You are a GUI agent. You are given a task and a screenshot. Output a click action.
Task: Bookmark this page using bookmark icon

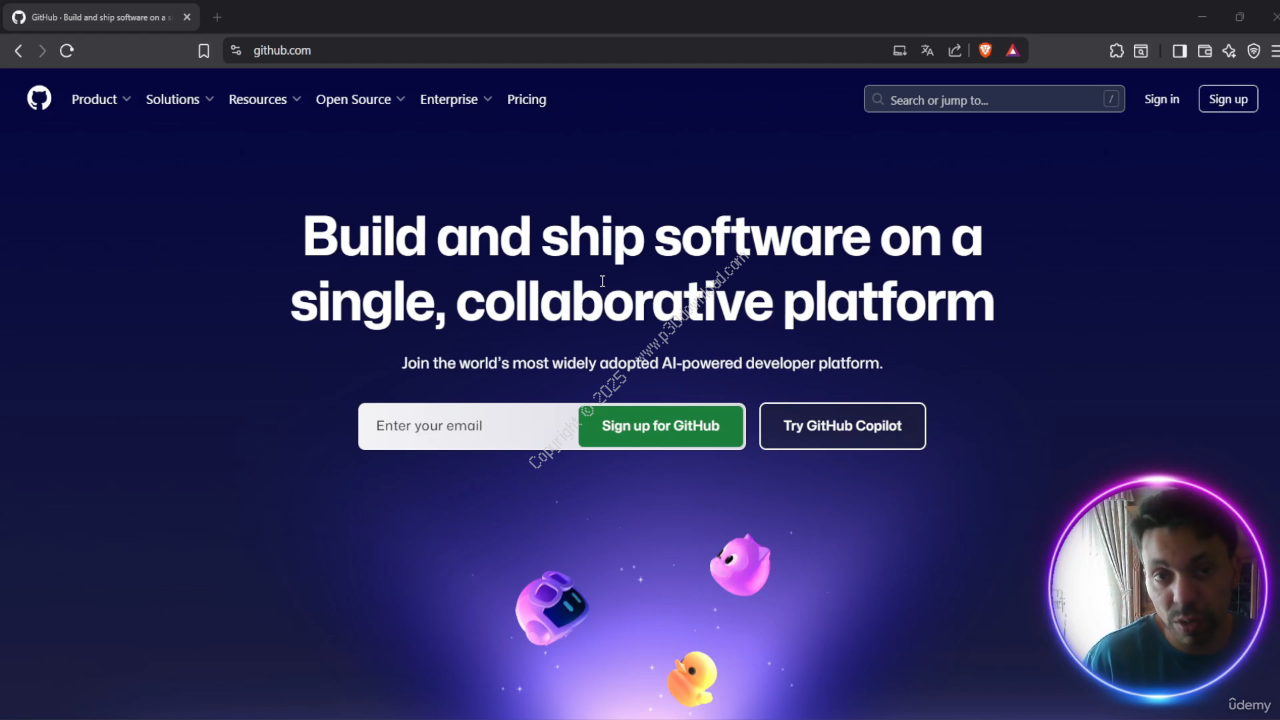[x=204, y=51]
